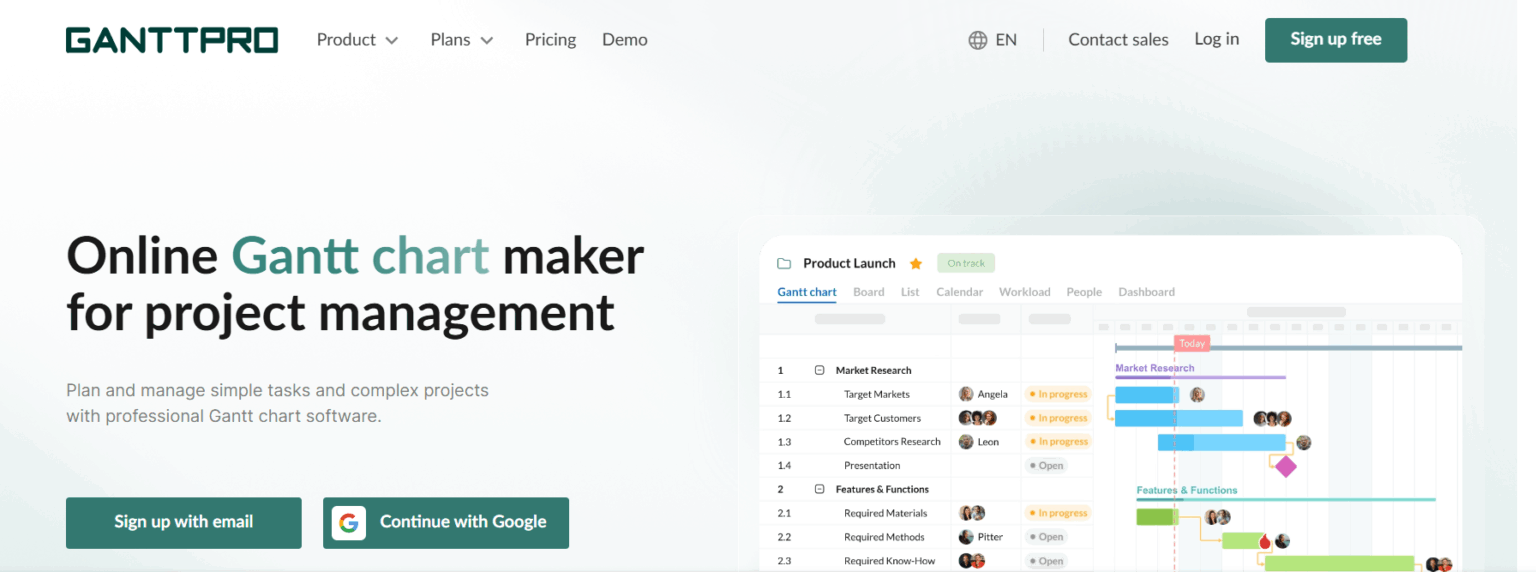Click the GanttPRO logo
This screenshot has width=1536, height=572.
pyautogui.click(x=172, y=40)
